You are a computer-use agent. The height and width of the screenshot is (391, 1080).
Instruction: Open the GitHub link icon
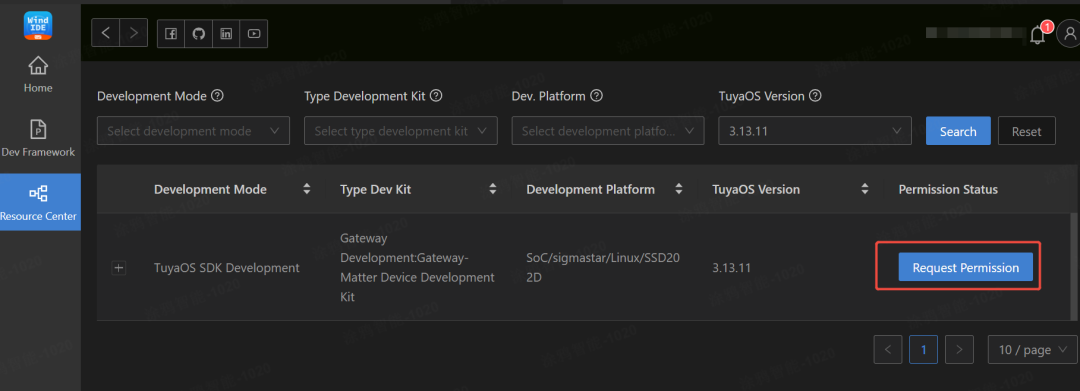[198, 34]
